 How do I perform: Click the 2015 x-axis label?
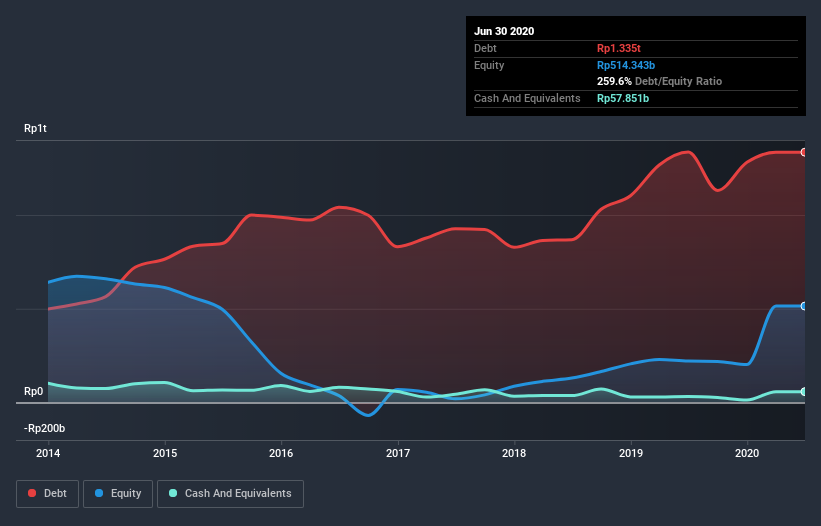click(165, 453)
